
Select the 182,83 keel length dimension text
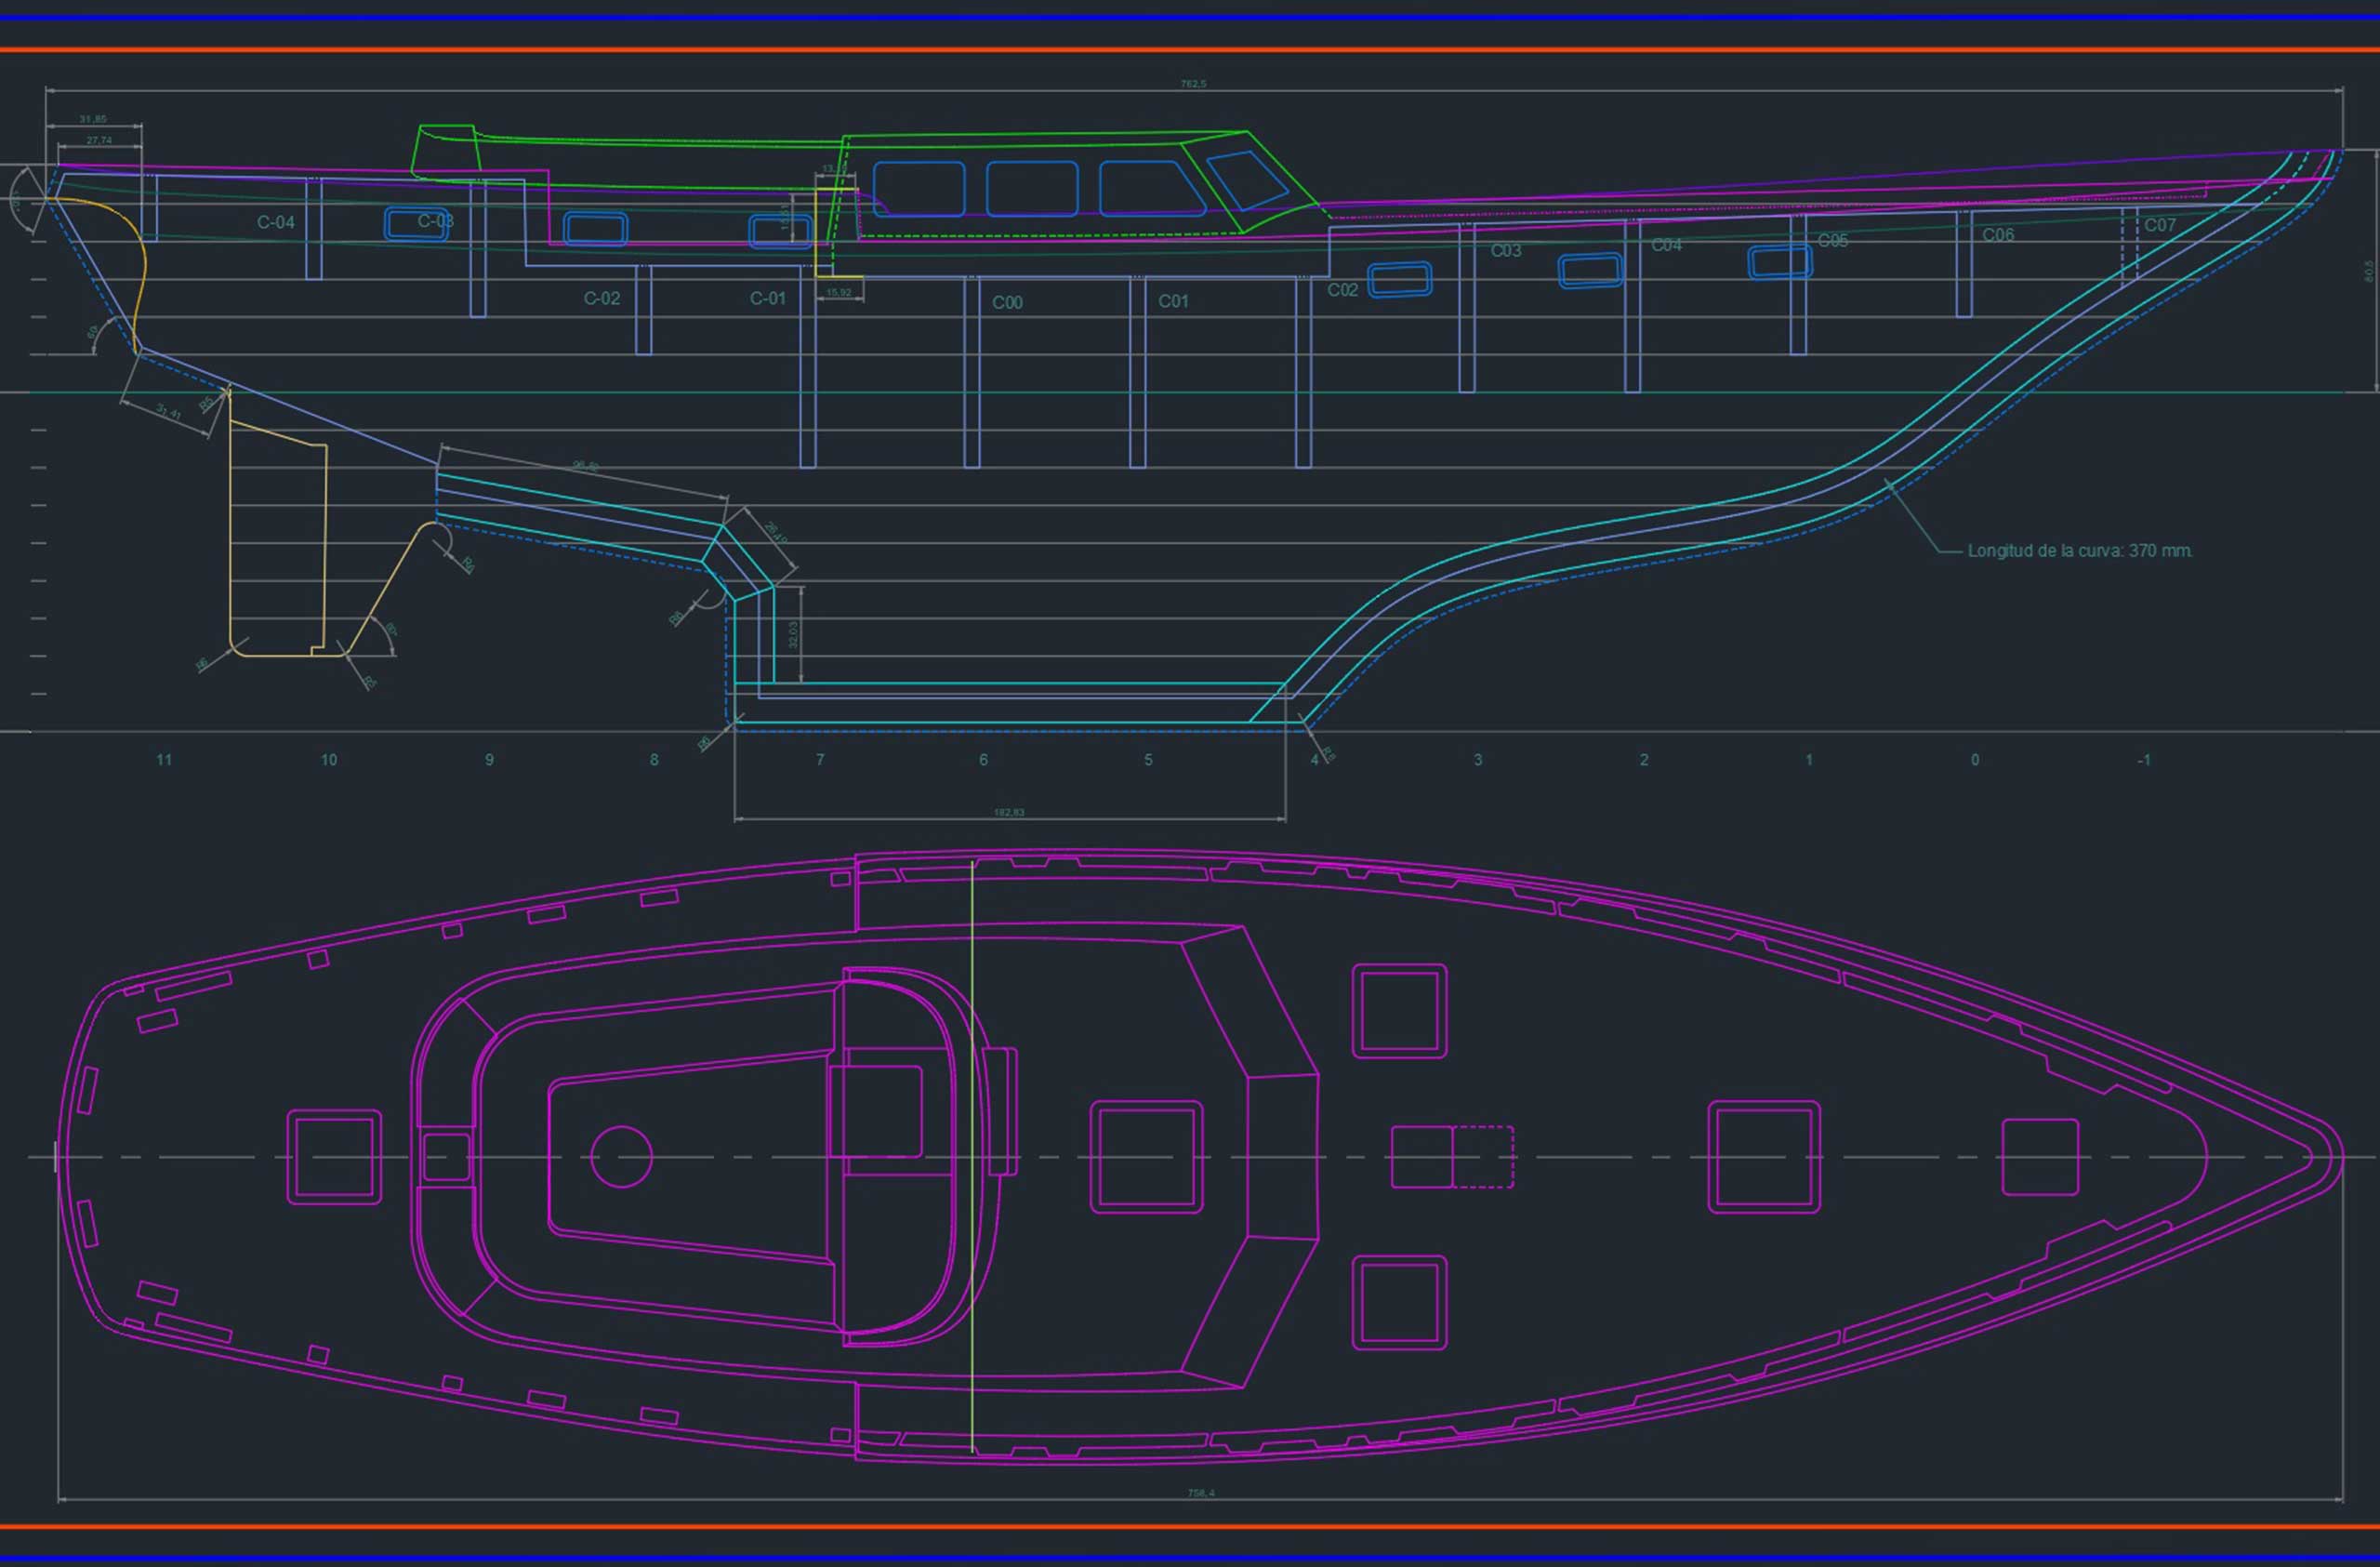click(x=1009, y=813)
